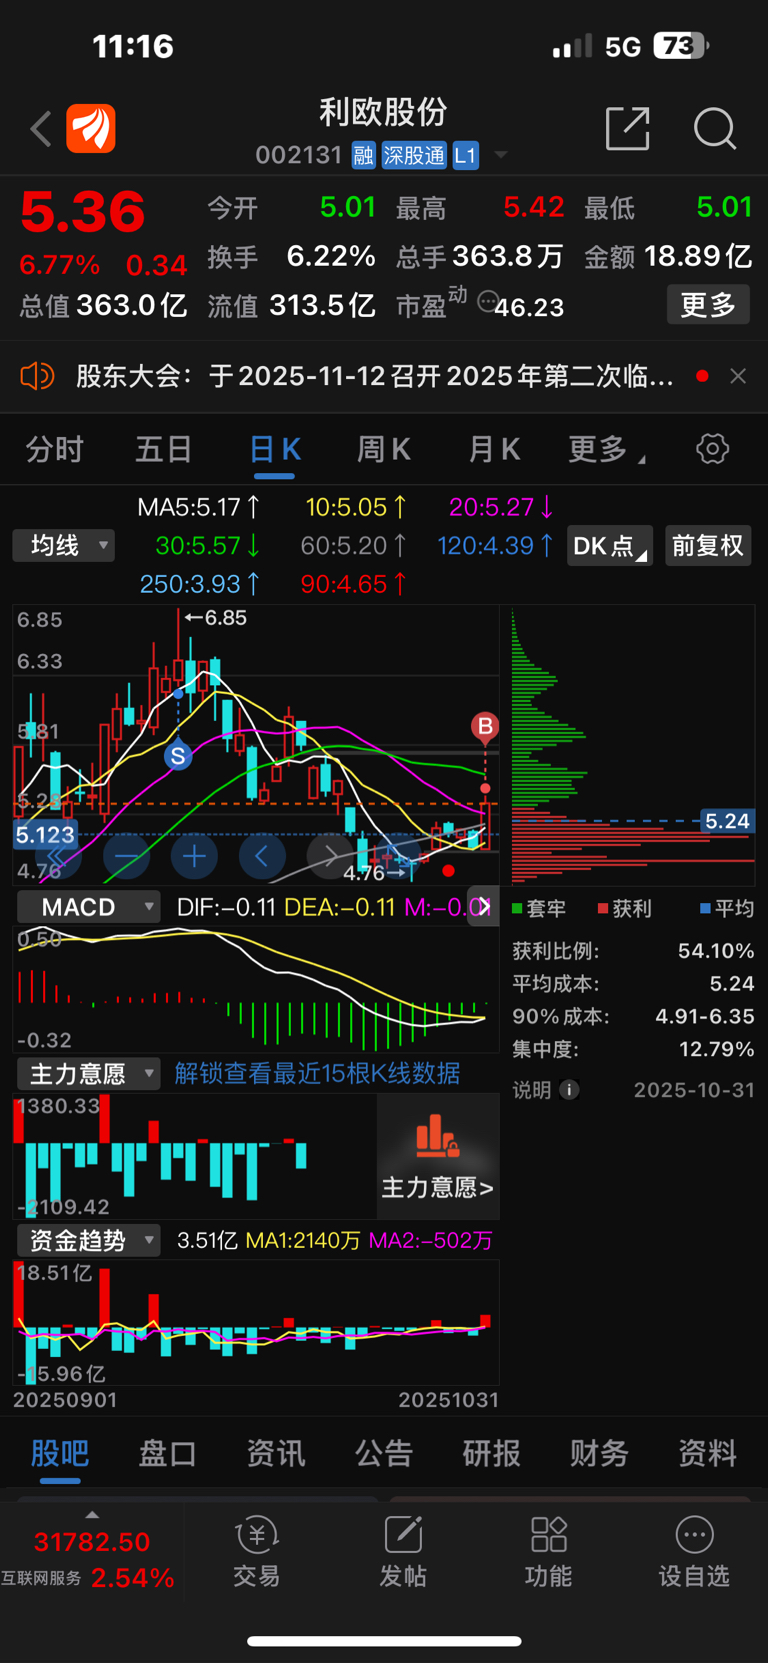
Task: Move chart right with chevron icon
Action: [x=329, y=856]
